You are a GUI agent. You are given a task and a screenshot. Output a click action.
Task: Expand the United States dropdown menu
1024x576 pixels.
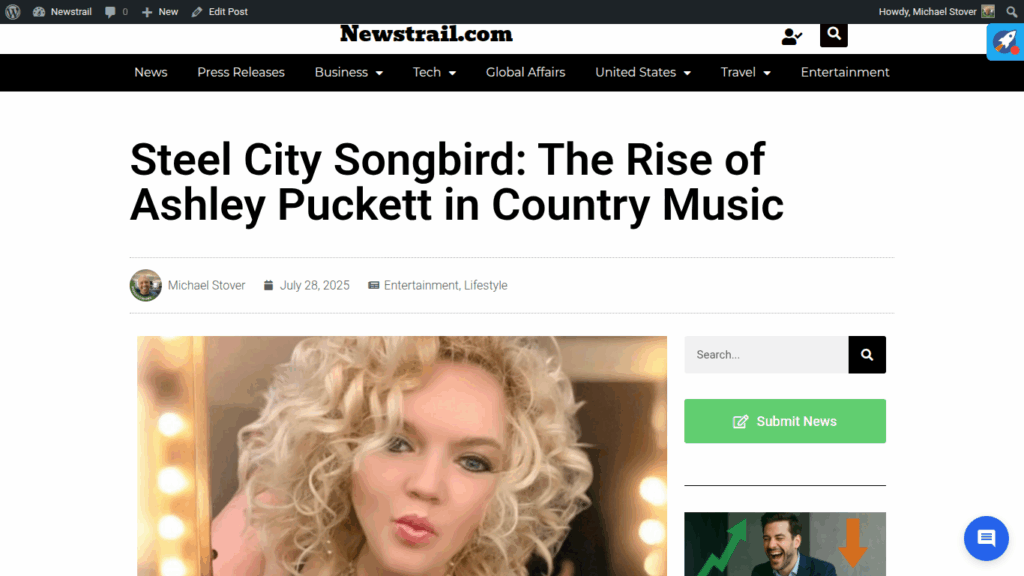(643, 72)
